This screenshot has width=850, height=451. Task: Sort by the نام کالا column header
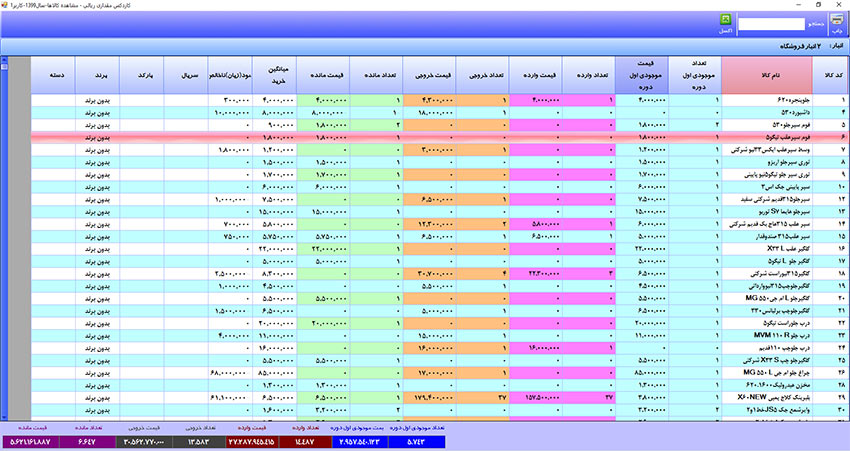coord(767,75)
